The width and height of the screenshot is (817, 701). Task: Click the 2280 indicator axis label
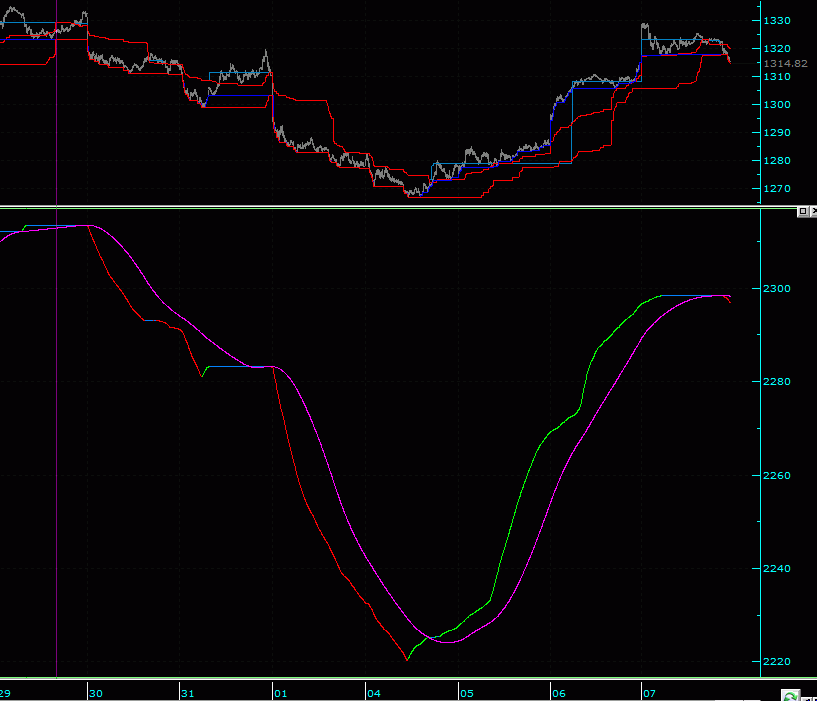click(x=777, y=382)
